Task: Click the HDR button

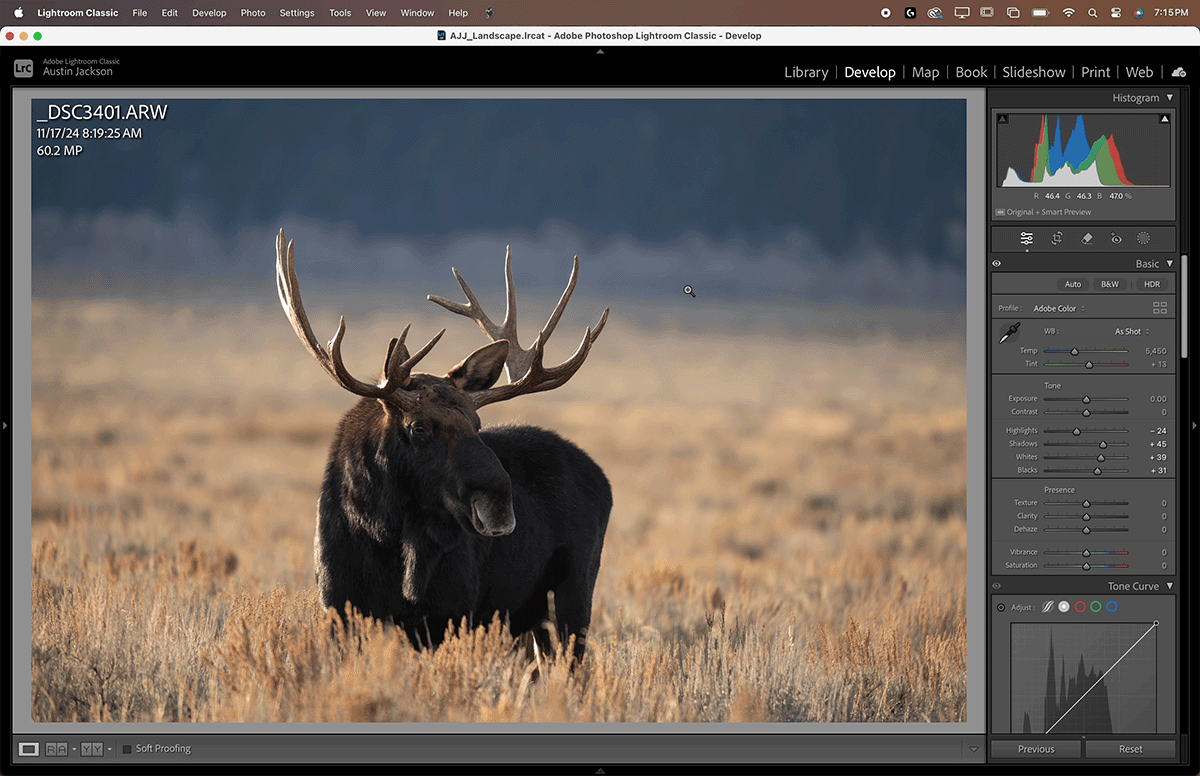Action: [x=1151, y=284]
